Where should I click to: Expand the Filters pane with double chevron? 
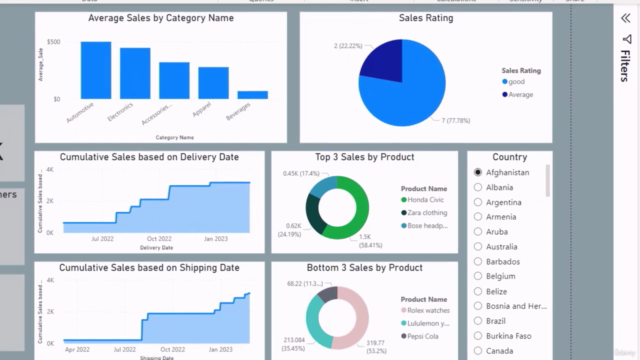coord(626,18)
